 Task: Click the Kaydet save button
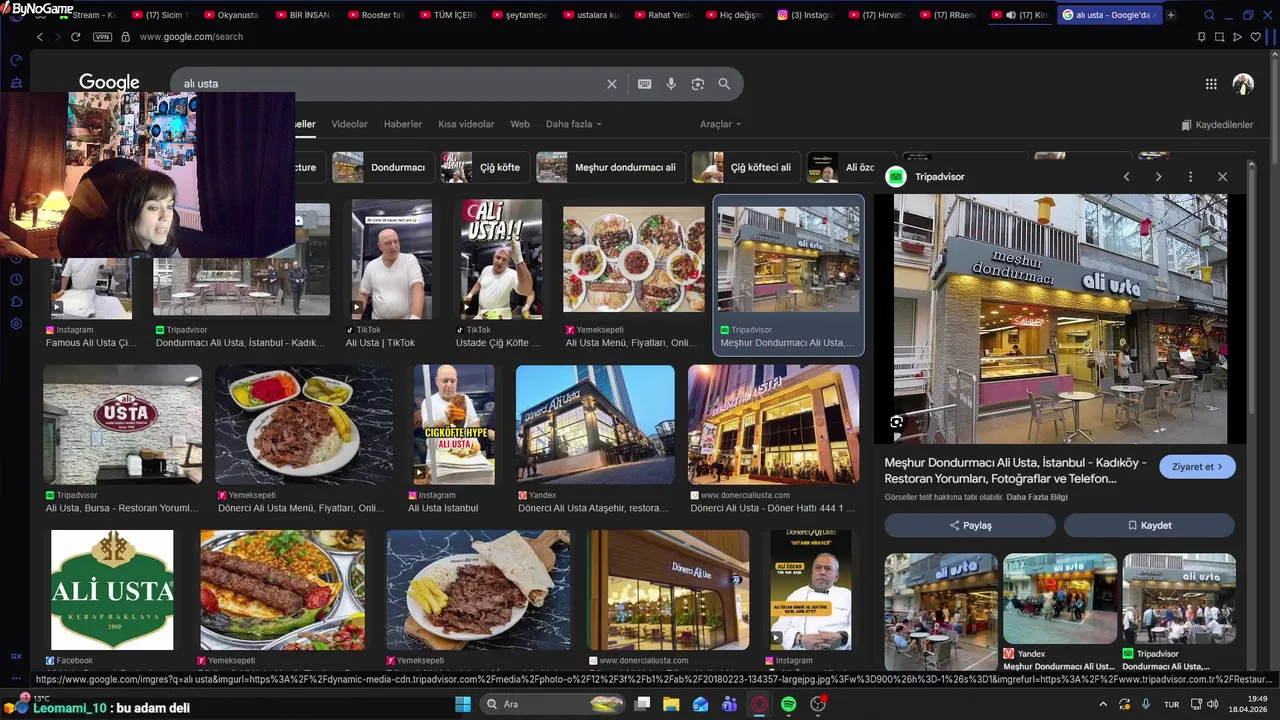(1149, 525)
